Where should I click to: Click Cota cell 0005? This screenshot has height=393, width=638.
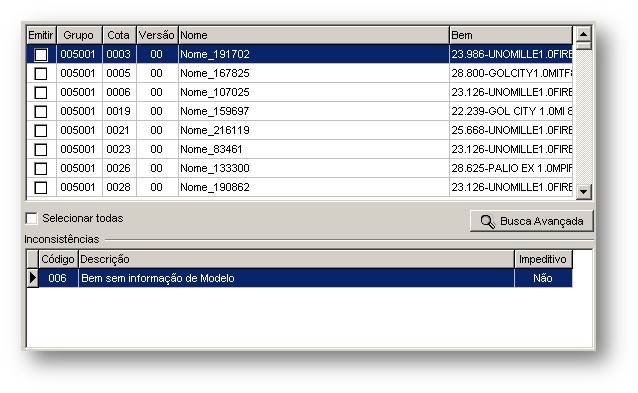coord(119,73)
